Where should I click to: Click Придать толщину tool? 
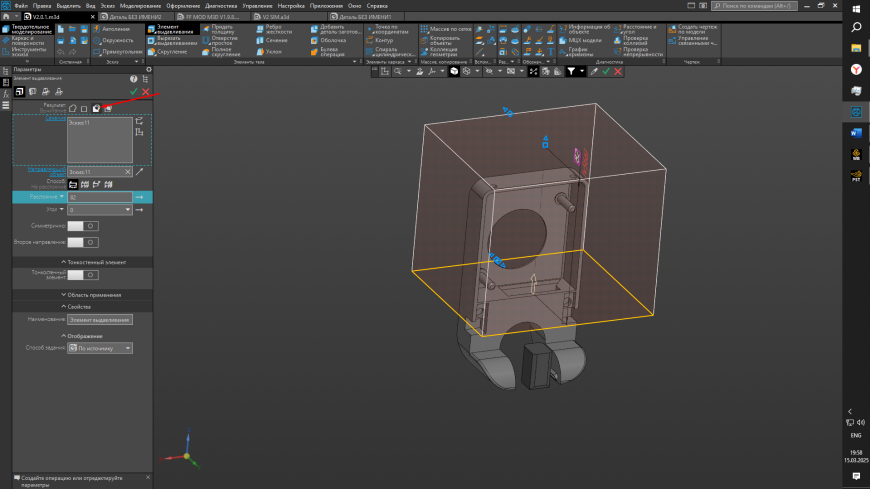click(220, 29)
